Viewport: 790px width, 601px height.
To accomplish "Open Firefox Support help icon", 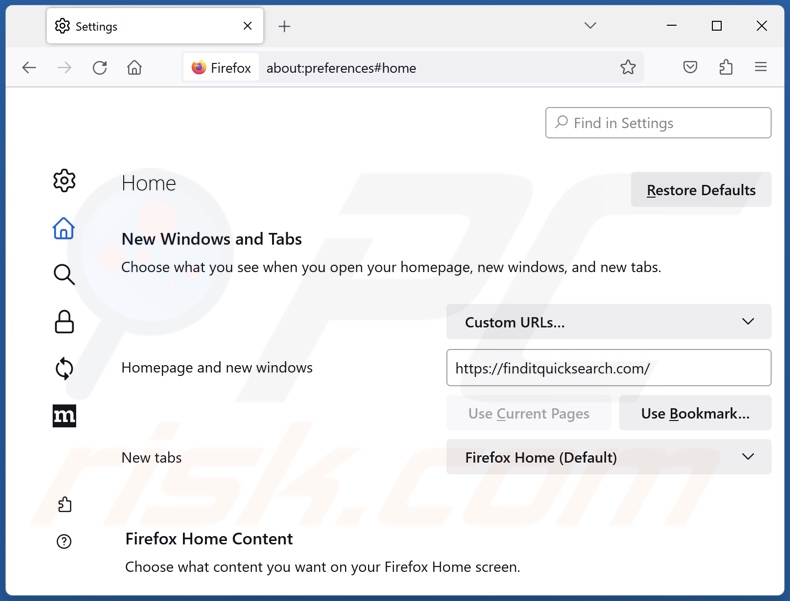I will click(x=64, y=542).
